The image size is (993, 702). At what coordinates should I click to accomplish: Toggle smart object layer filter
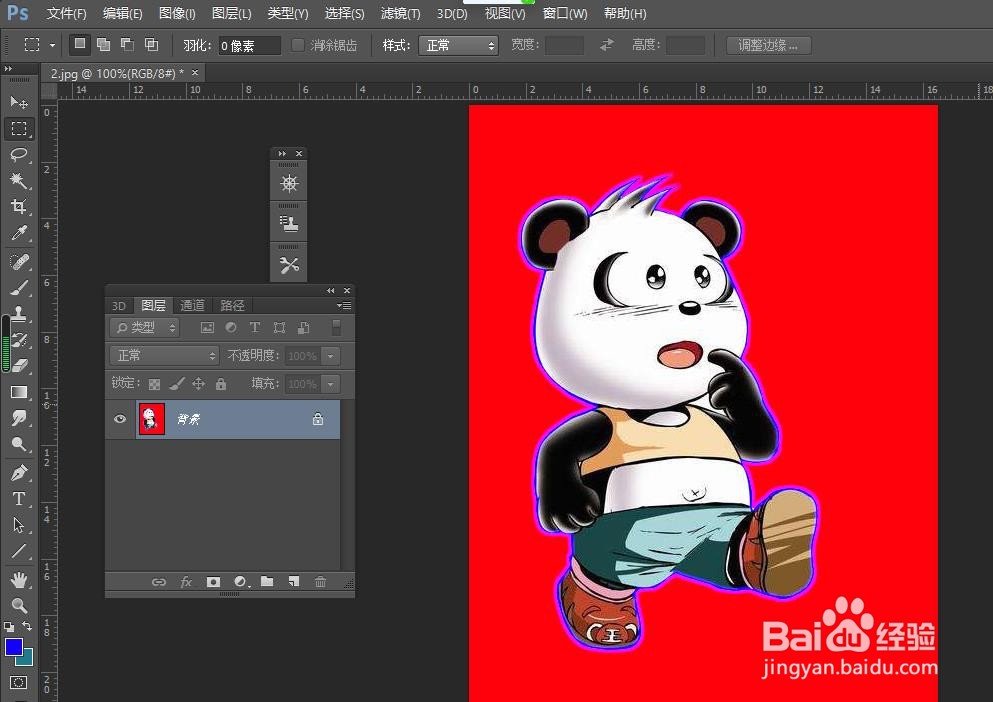point(304,328)
